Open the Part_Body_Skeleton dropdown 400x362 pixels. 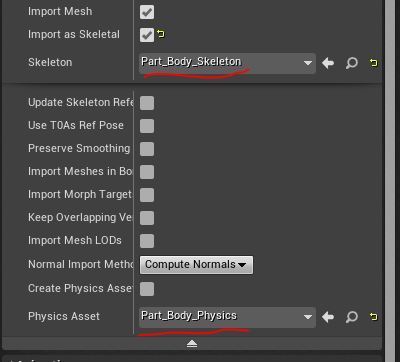pos(227,63)
